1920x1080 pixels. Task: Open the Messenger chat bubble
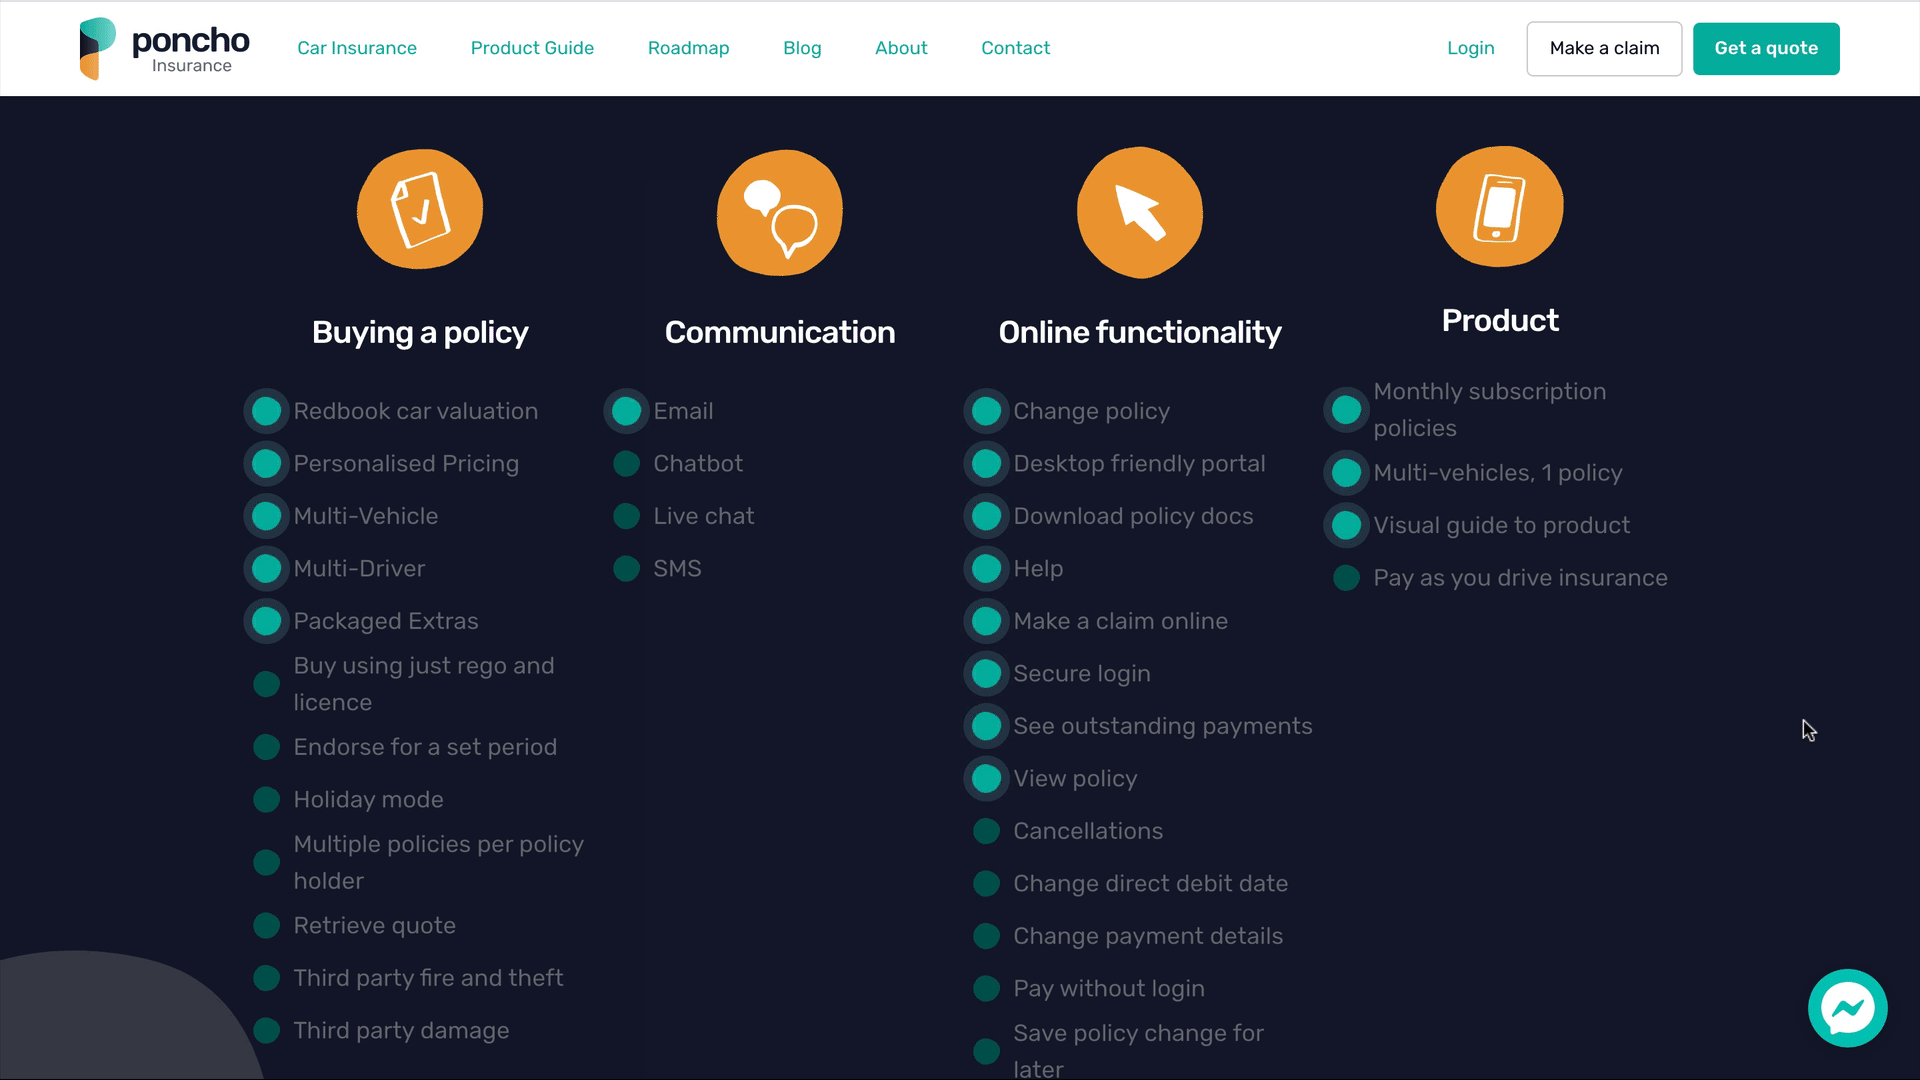click(1847, 1008)
